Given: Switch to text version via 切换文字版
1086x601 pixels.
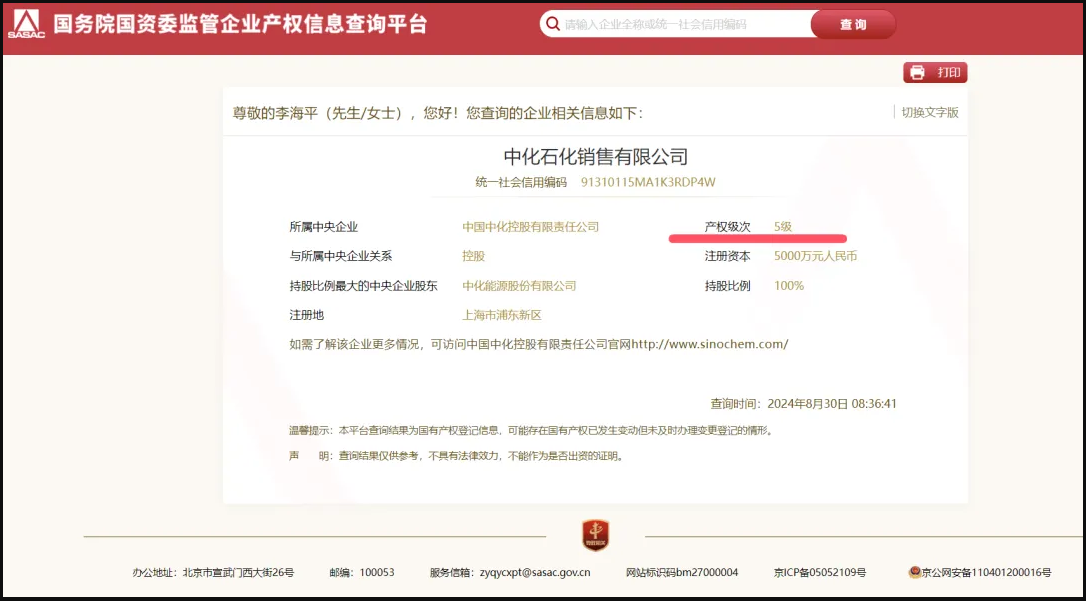Looking at the screenshot, I should point(929,112).
